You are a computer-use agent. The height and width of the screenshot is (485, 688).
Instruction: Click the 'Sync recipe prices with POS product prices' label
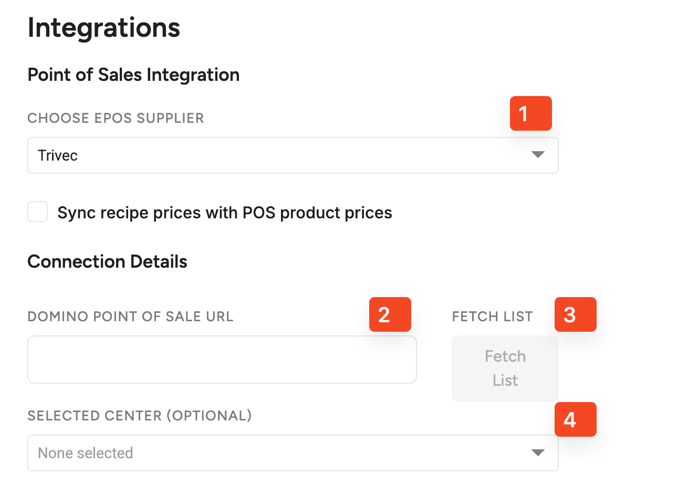[x=224, y=213]
